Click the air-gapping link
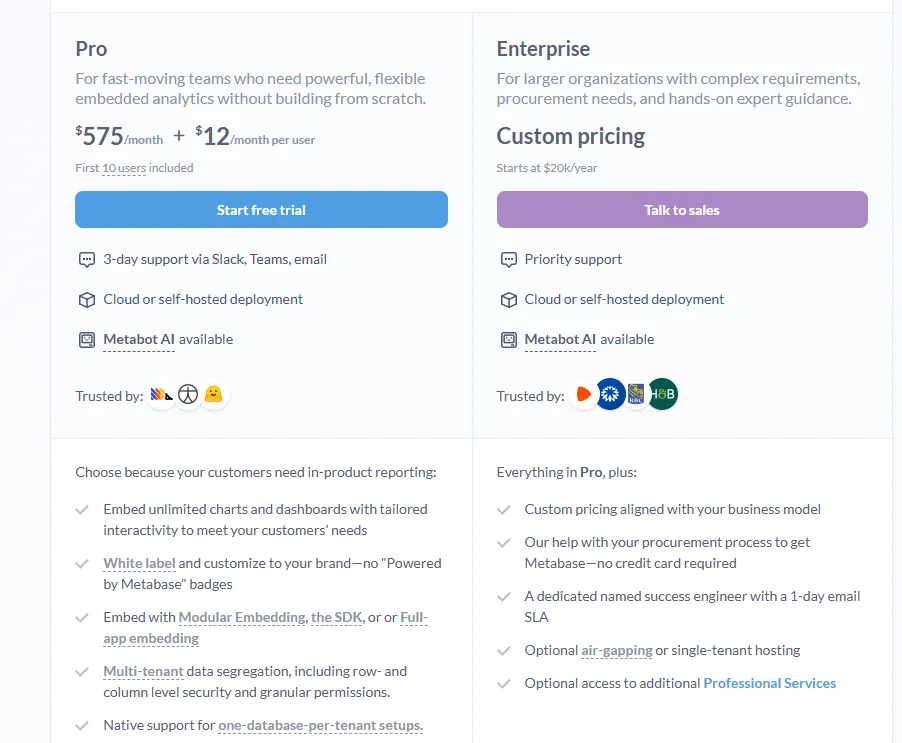This screenshot has width=902, height=743. [x=617, y=650]
